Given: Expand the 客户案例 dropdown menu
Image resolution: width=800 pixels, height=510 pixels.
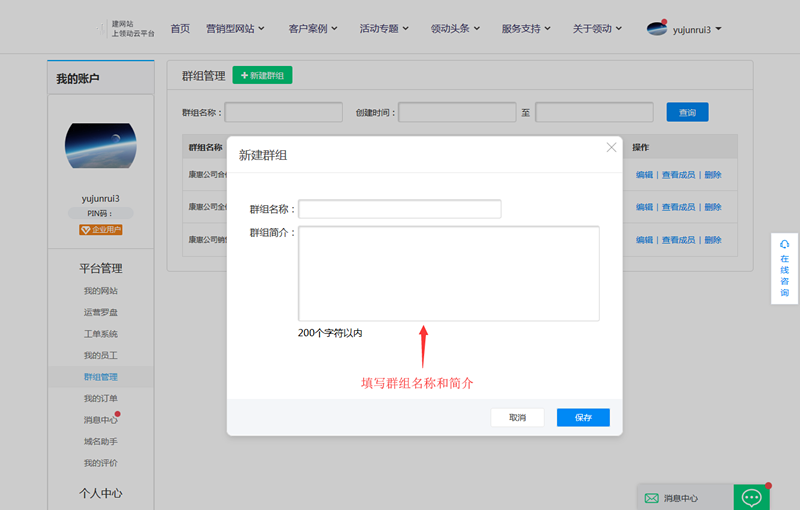Looking at the screenshot, I should coord(312,29).
